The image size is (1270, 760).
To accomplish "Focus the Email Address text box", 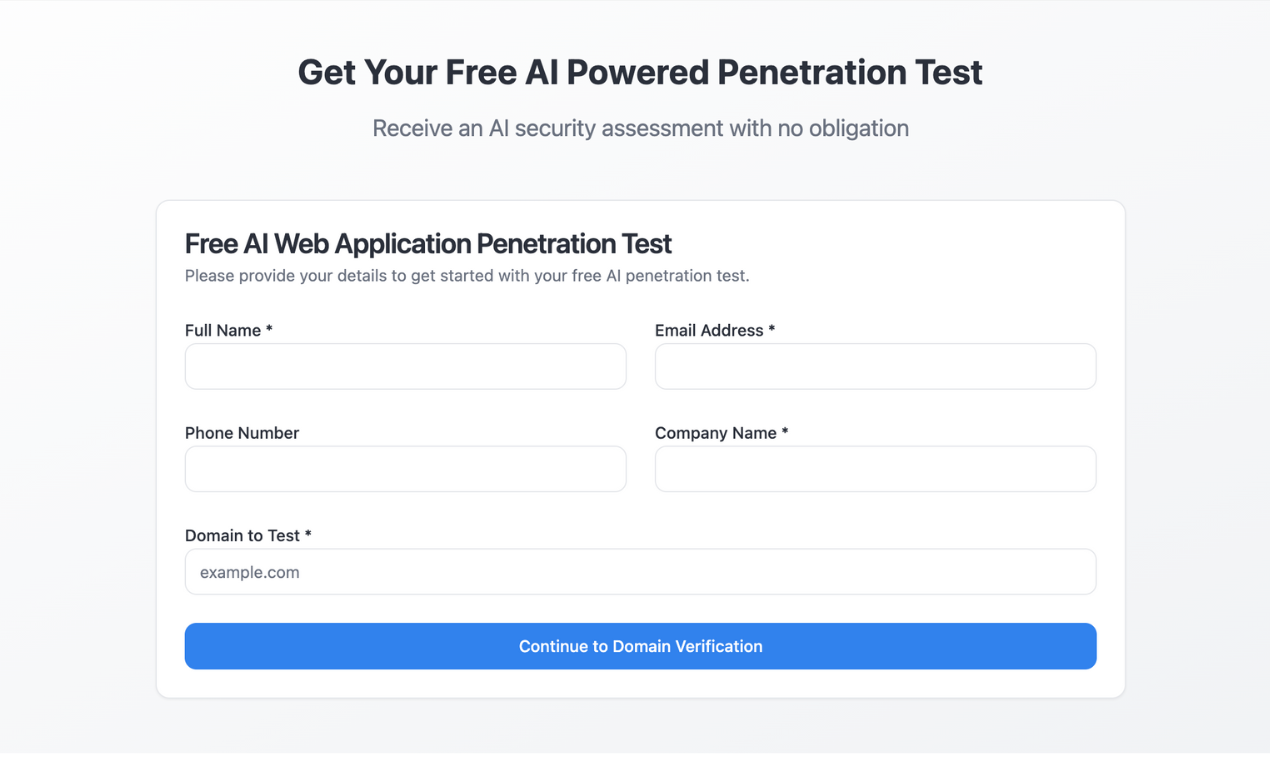I will pos(875,367).
